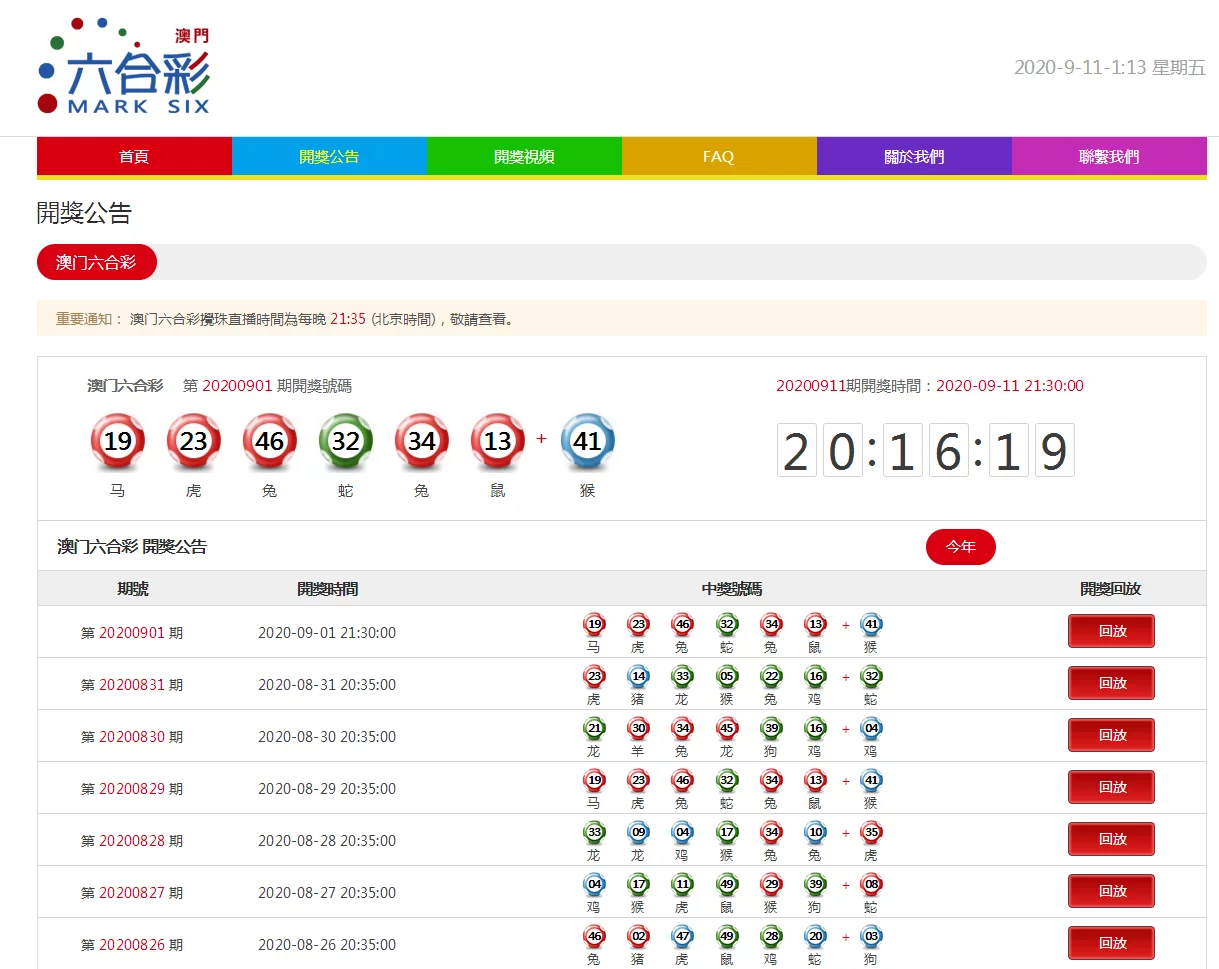Click the countdown timer display
Image resolution: width=1219 pixels, height=969 pixels.
click(x=926, y=451)
